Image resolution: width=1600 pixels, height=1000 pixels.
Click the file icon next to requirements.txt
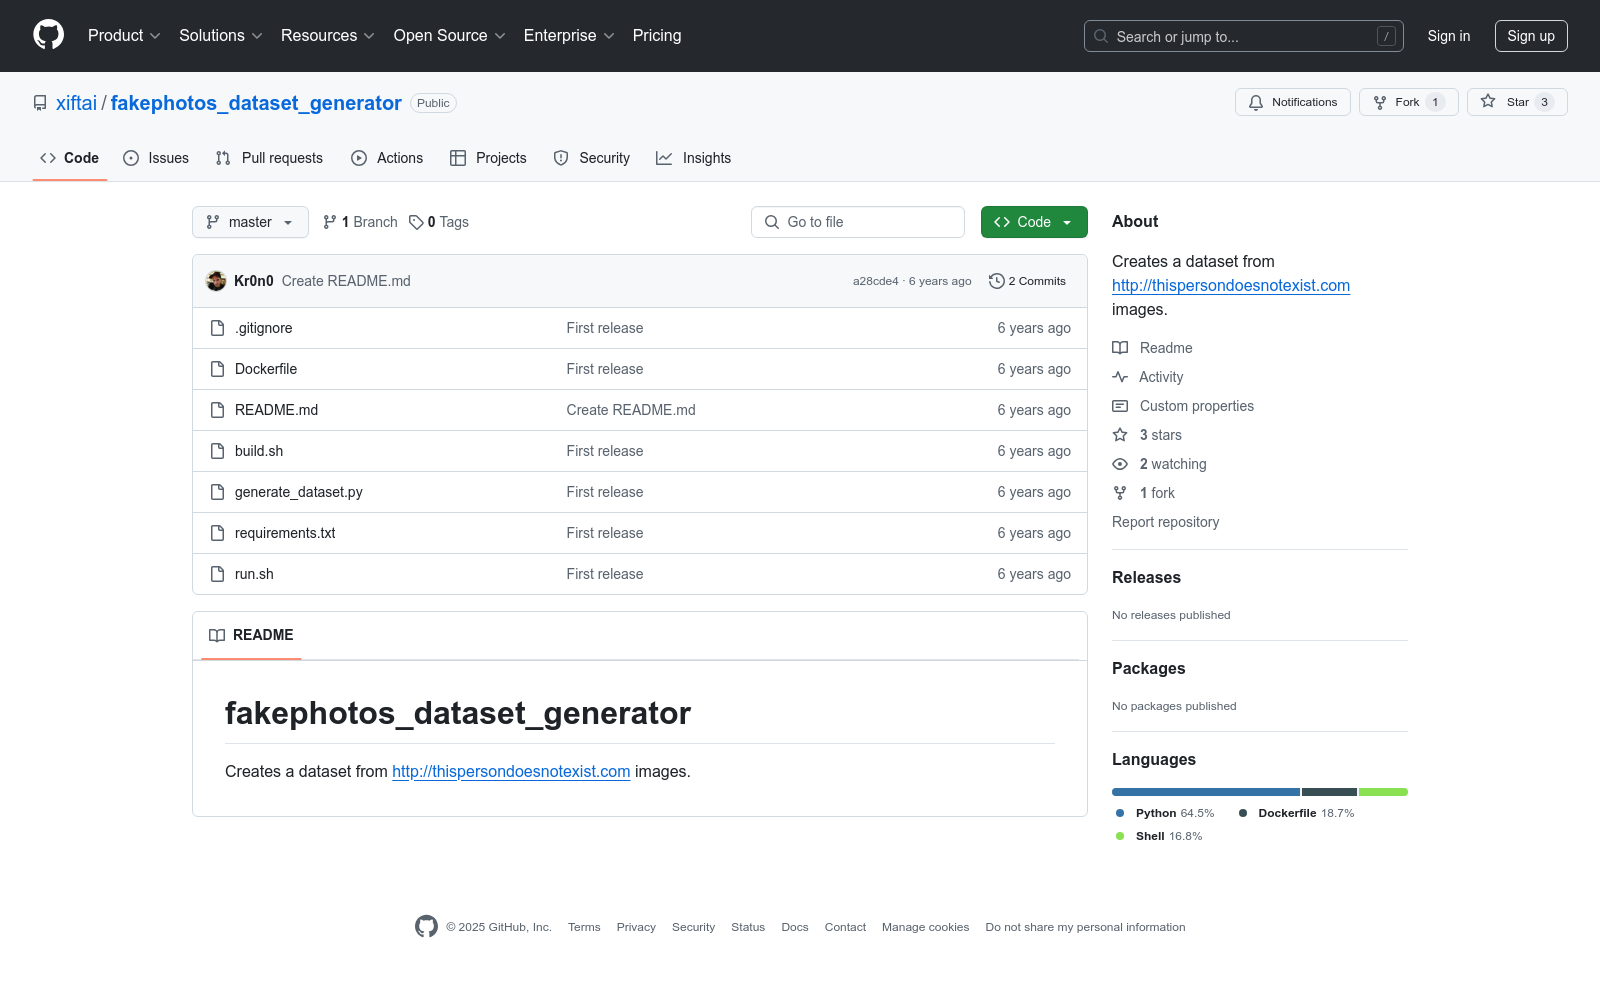coord(217,533)
